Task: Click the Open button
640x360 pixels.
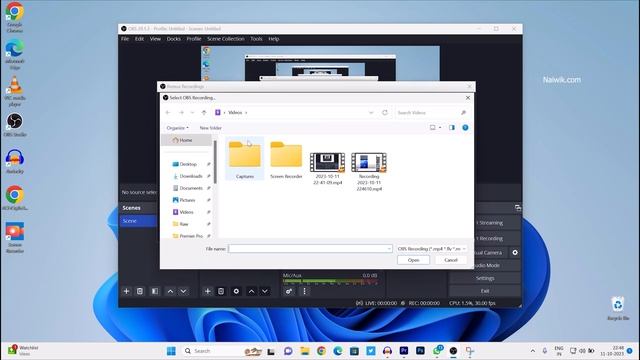Action: click(x=413, y=260)
